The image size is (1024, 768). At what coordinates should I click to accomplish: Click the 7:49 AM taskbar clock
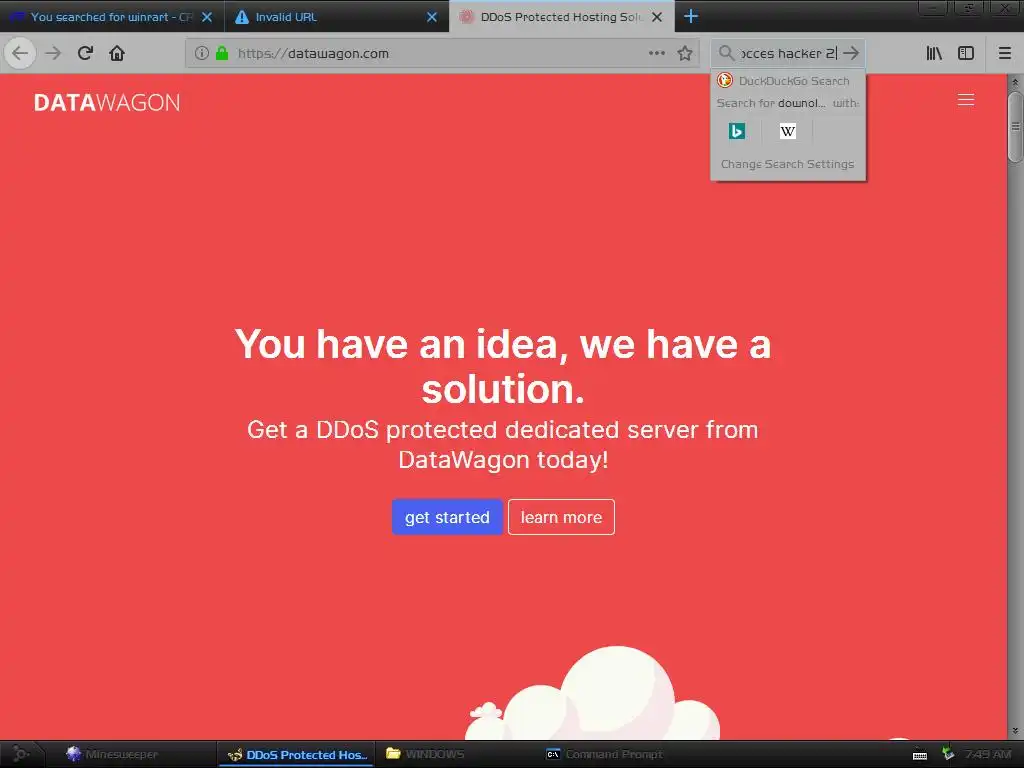tap(988, 754)
